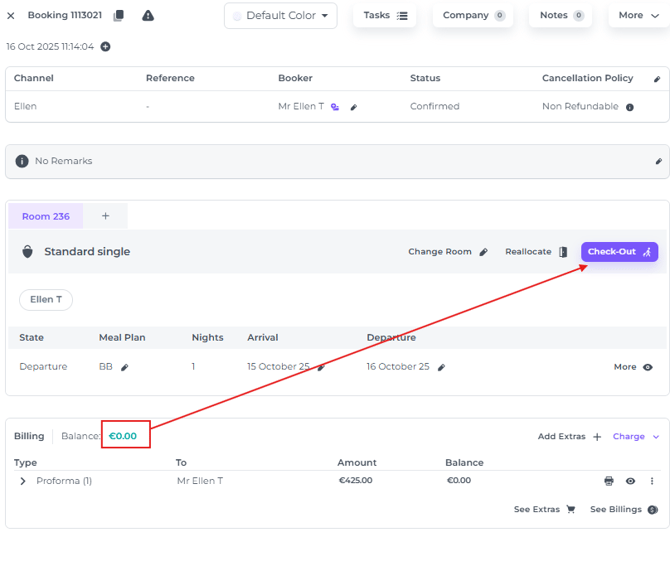Expand the More menu in header
Image resolution: width=670 pixels, height=571 pixels.
638,16
